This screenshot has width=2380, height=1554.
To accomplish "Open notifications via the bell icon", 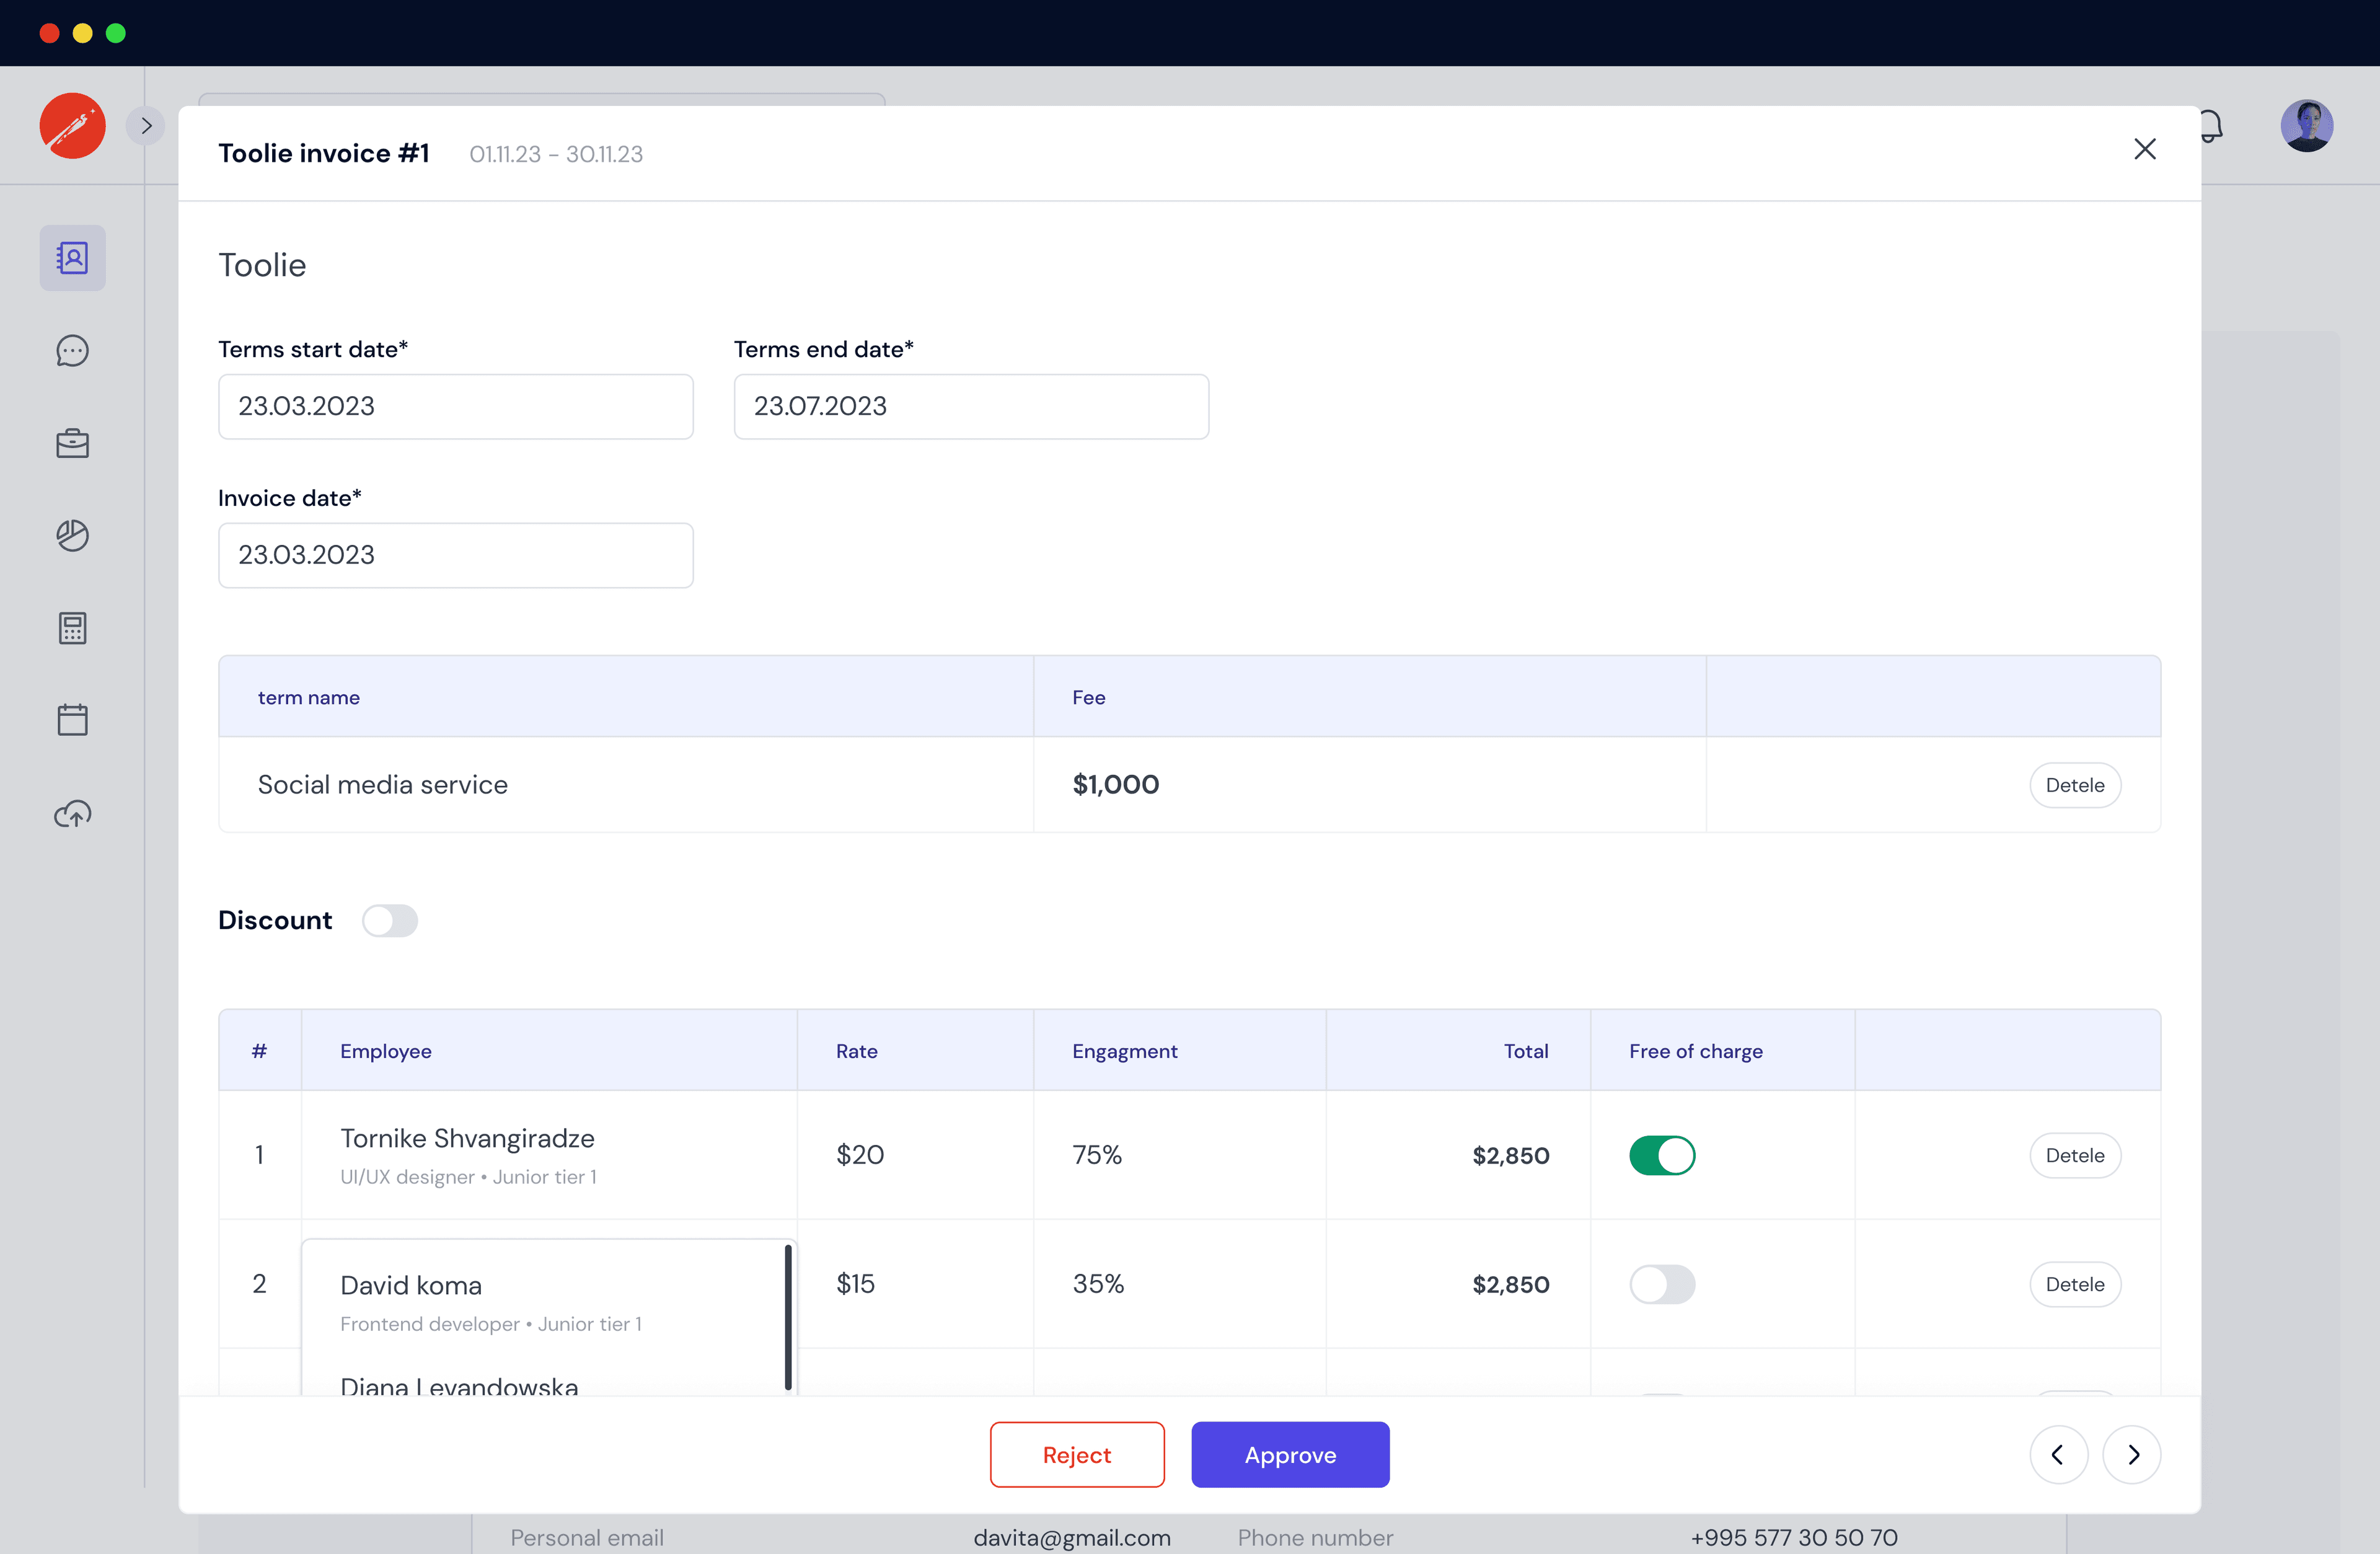I will pyautogui.click(x=2211, y=125).
